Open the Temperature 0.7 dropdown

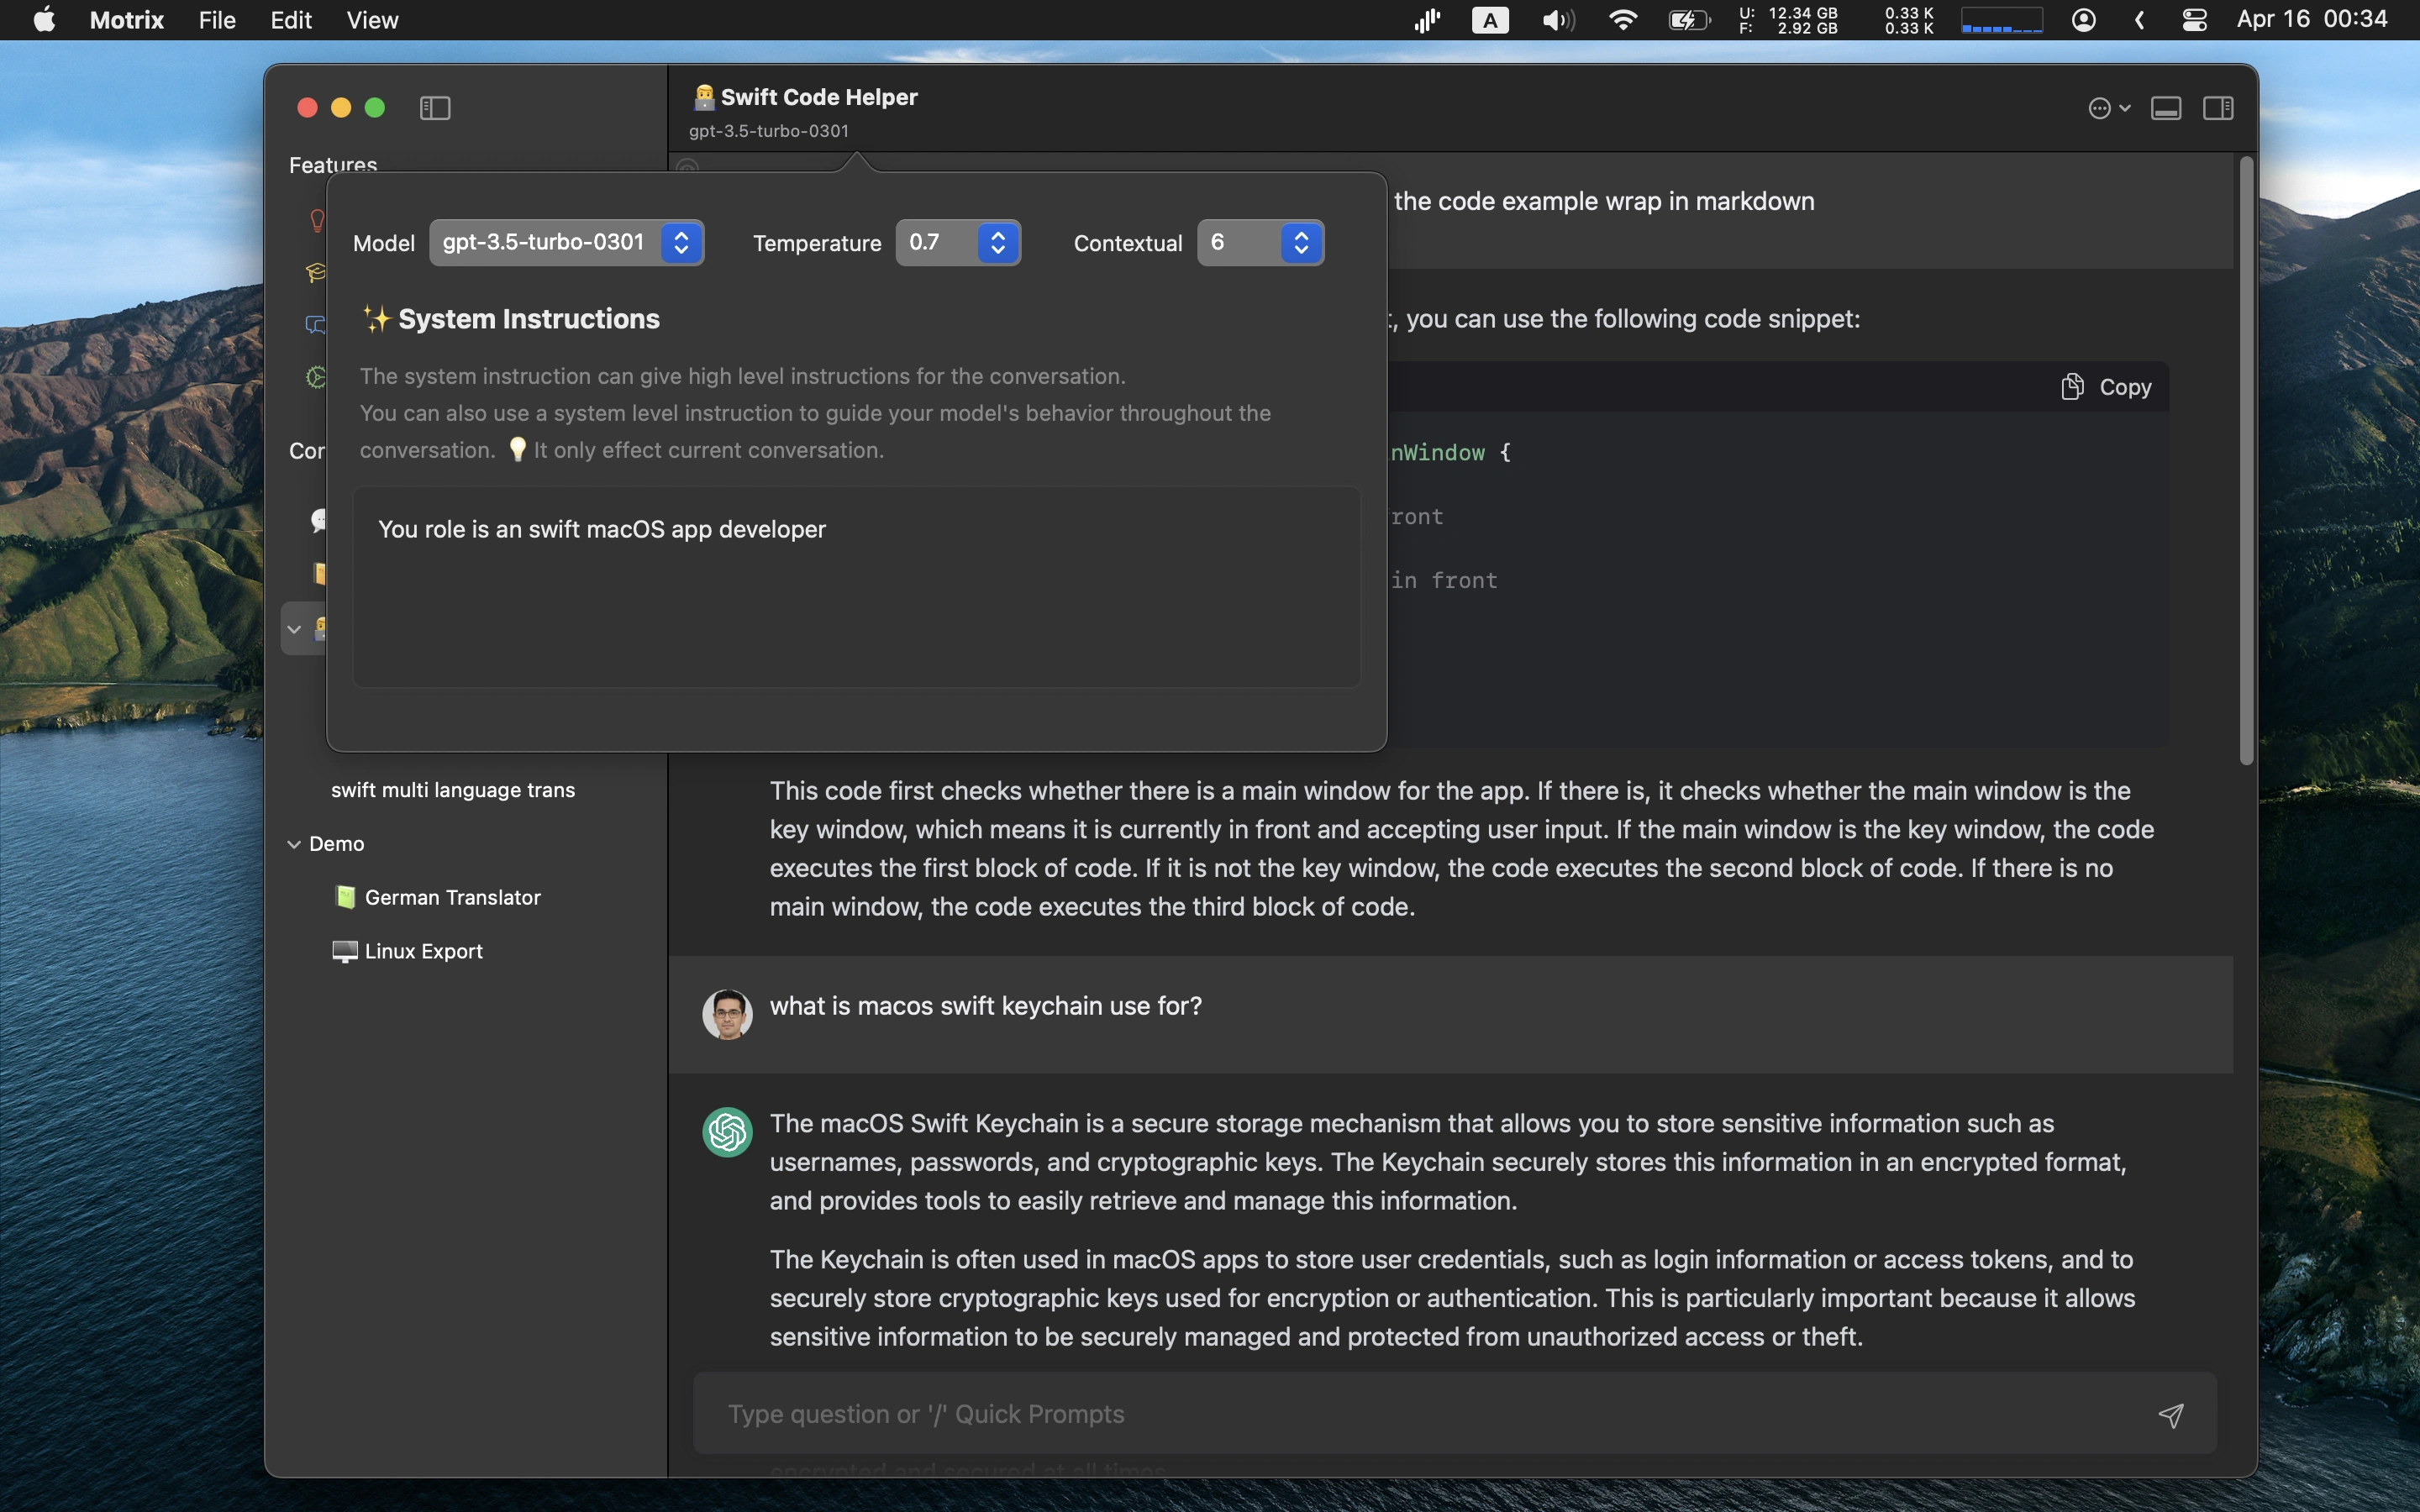tap(957, 243)
